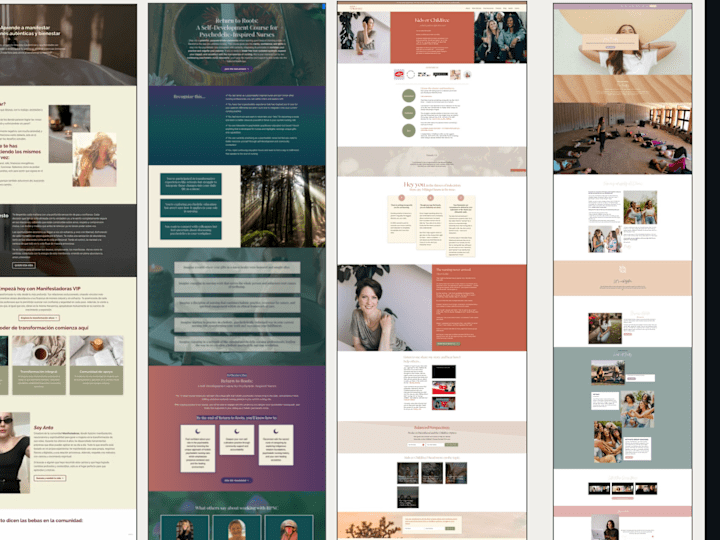Viewport: 720px width, 540px height.
Task: Open the lone podcast thumbnail on second row
Action: (x=408, y=497)
